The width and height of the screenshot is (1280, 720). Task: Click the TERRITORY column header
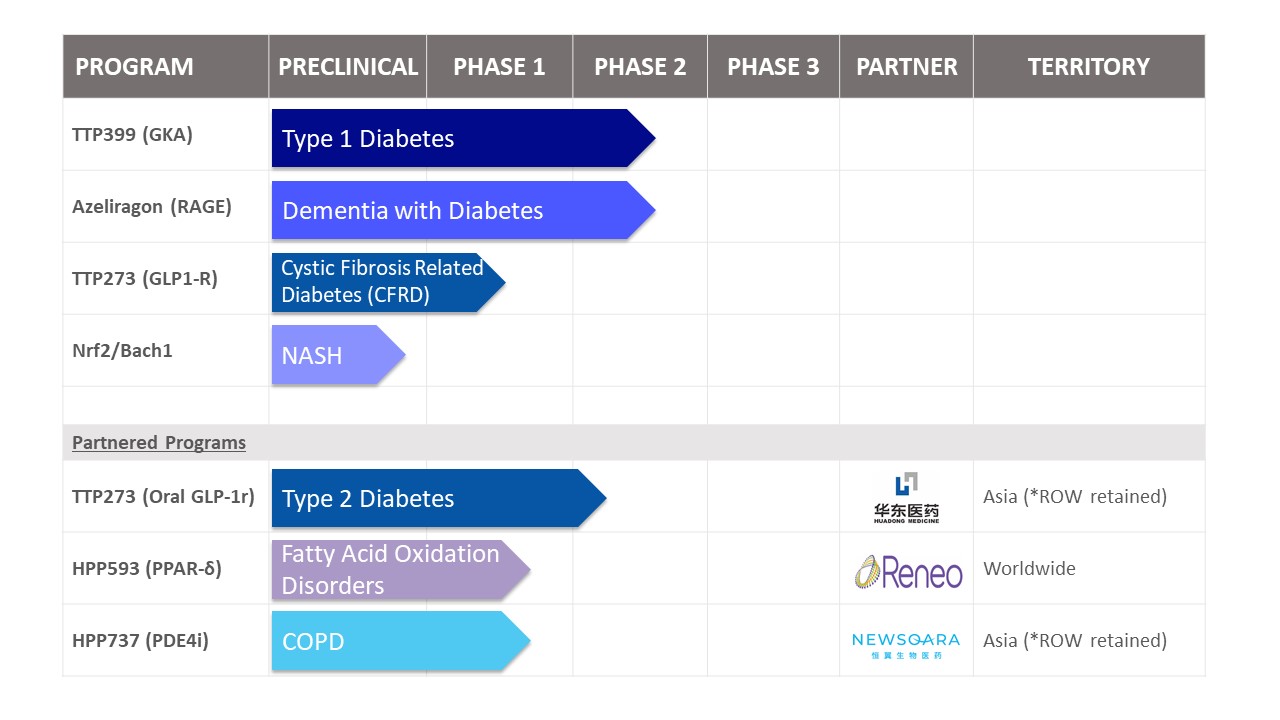point(1088,67)
